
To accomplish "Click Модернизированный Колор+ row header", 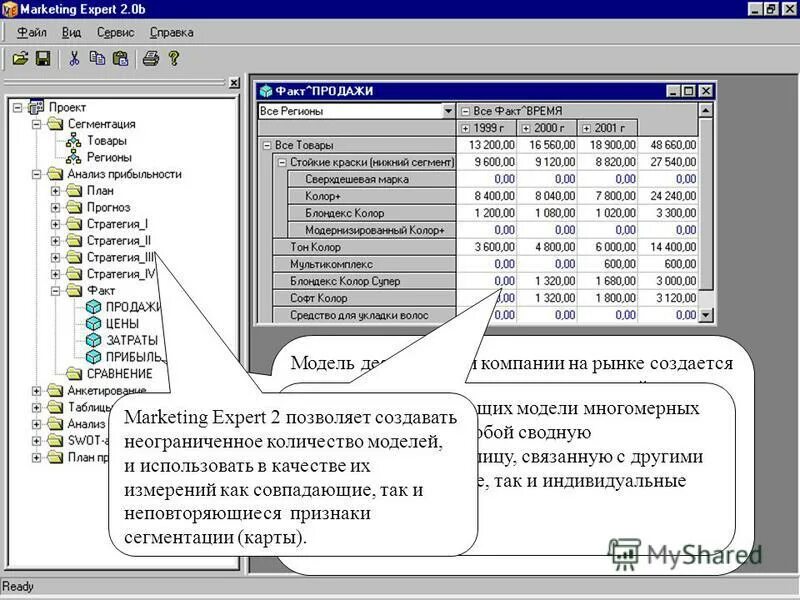I will [x=372, y=230].
